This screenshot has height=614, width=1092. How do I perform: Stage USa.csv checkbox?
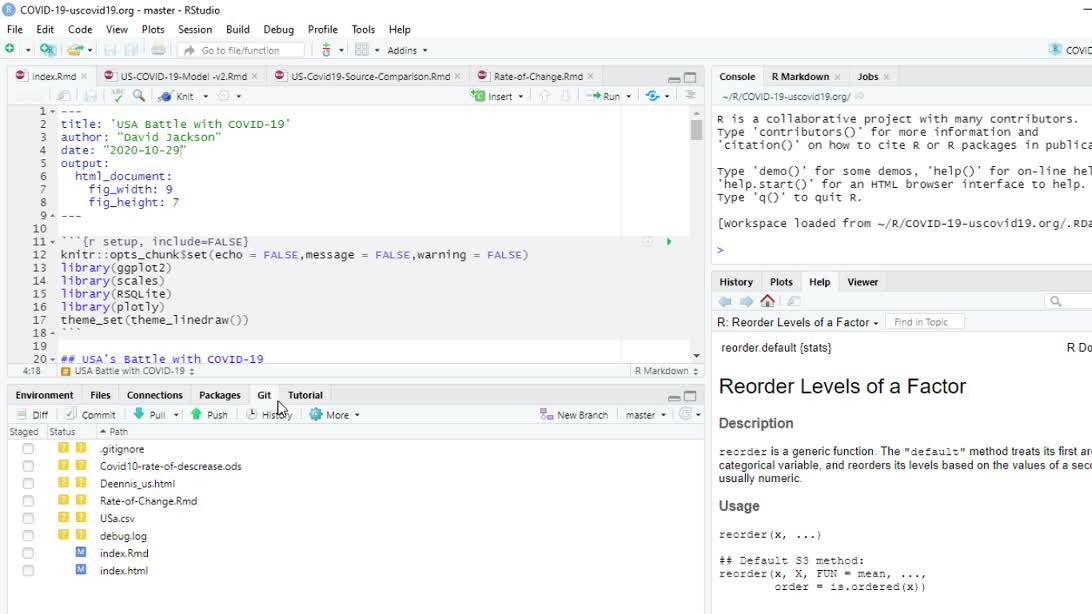pyautogui.click(x=28, y=519)
